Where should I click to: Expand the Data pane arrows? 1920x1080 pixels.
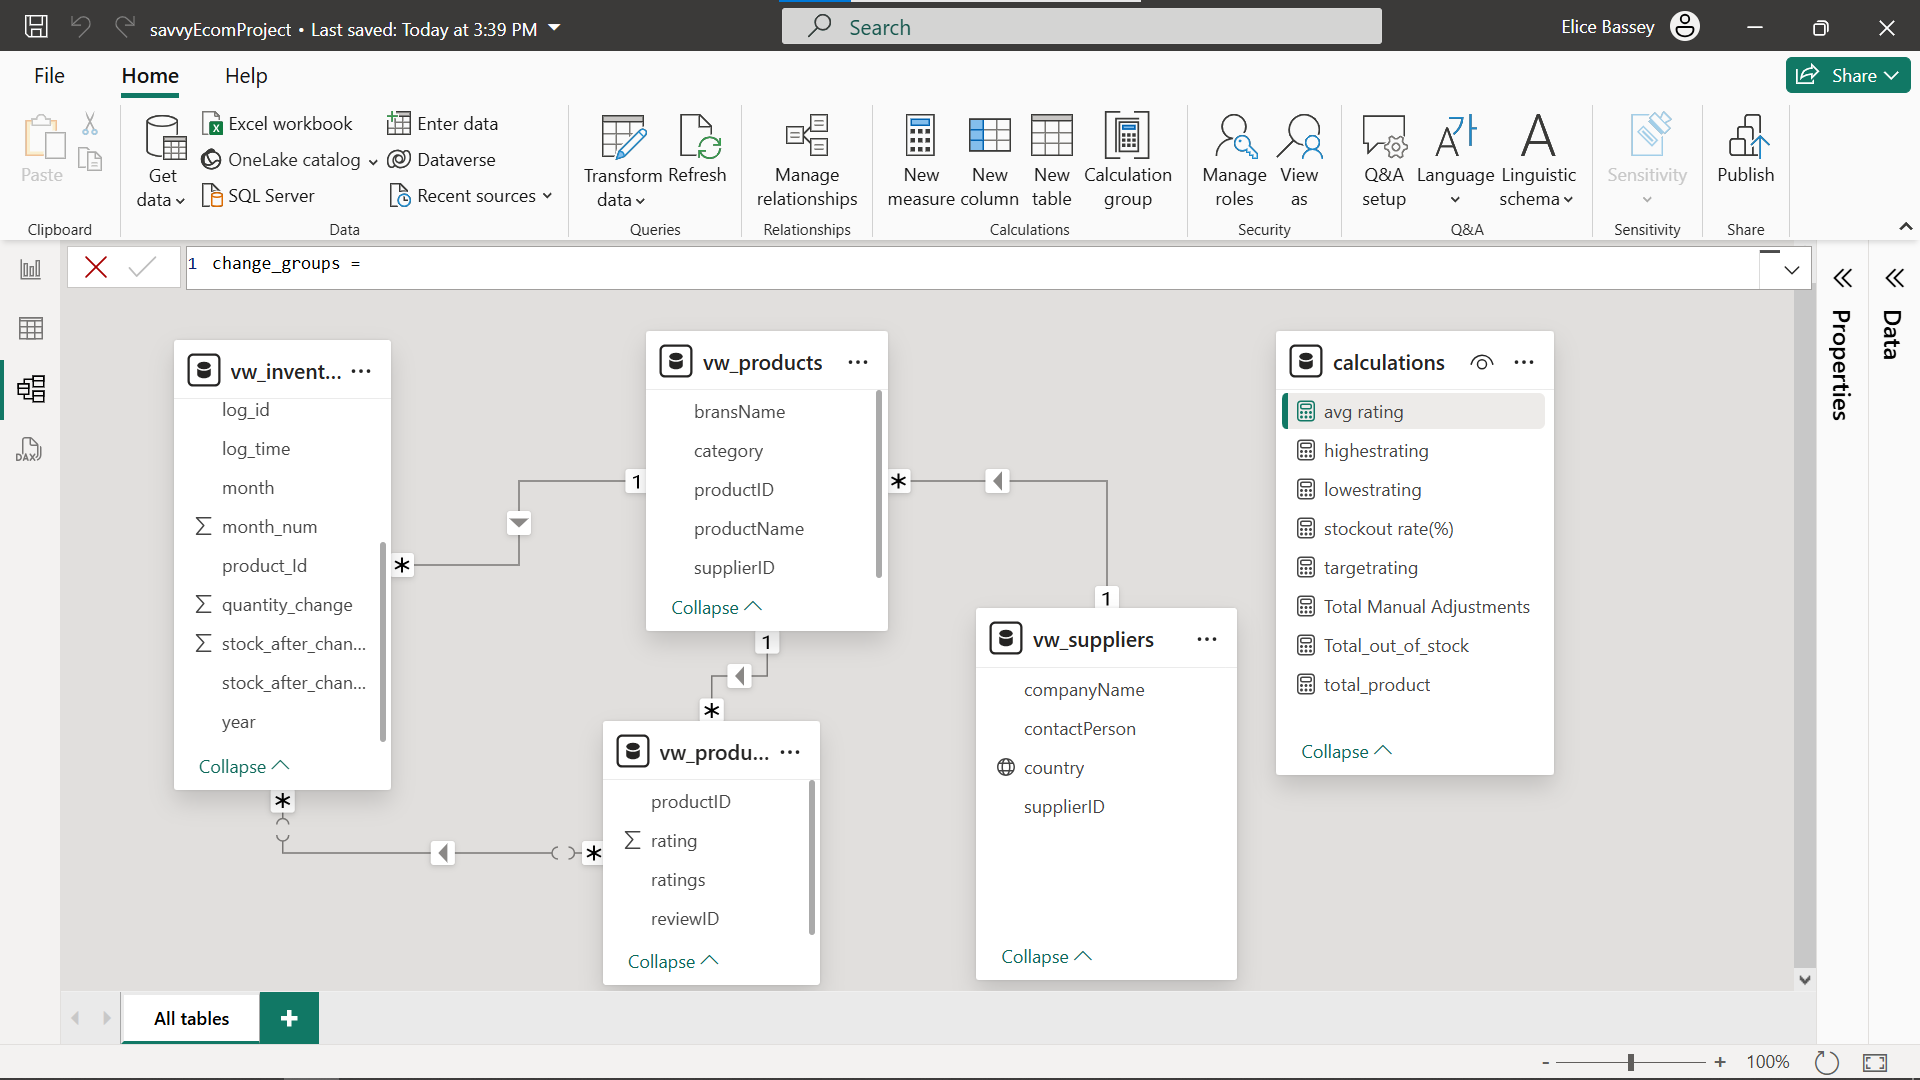[x=1894, y=278]
